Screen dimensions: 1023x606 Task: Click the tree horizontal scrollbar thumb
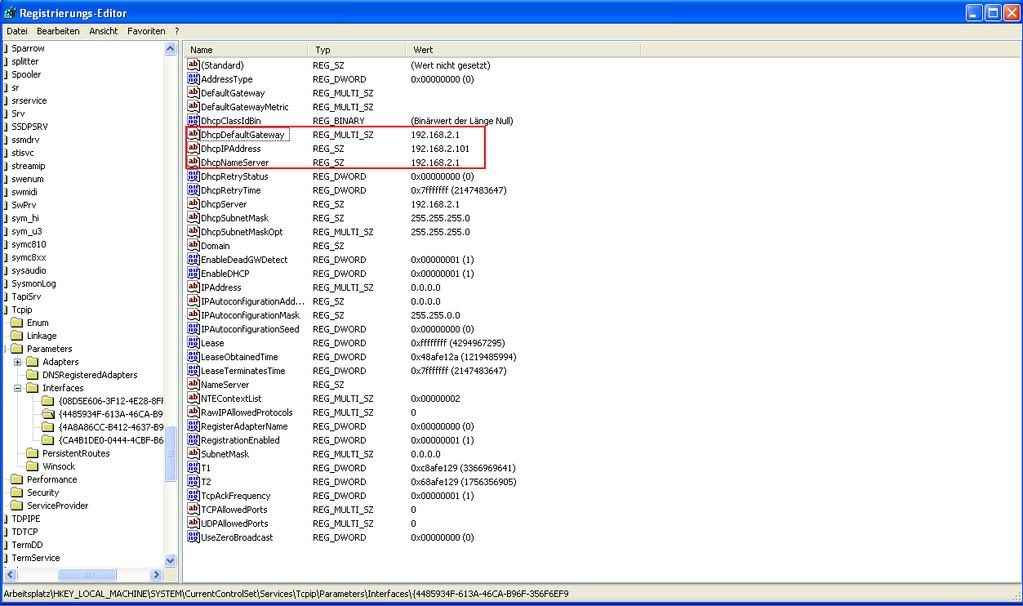pyautogui.click(x=87, y=574)
